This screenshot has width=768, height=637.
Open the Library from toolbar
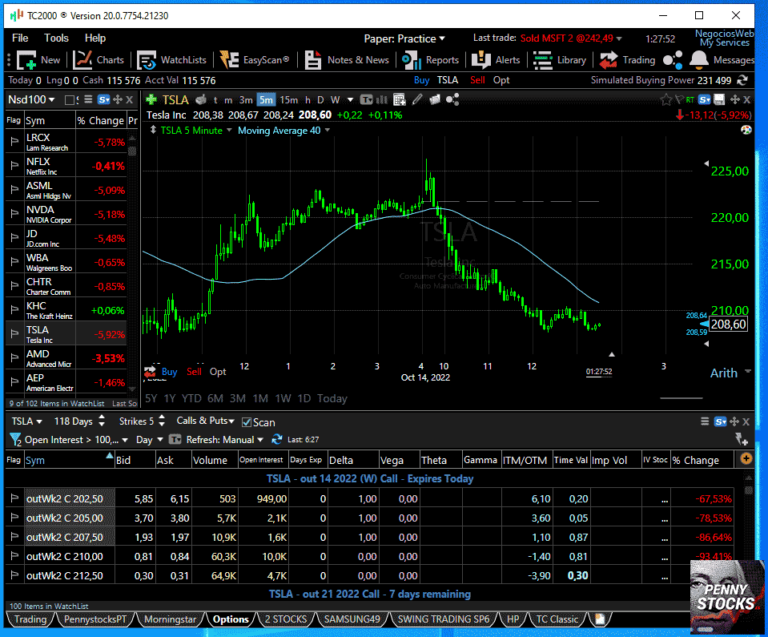pos(560,60)
